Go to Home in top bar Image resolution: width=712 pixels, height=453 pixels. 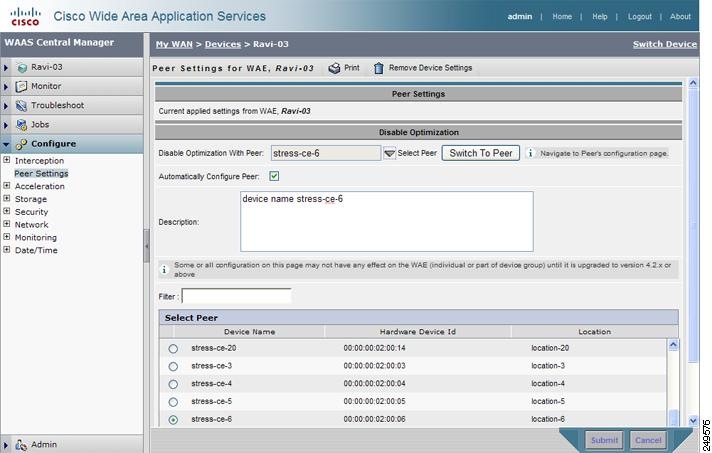click(562, 16)
